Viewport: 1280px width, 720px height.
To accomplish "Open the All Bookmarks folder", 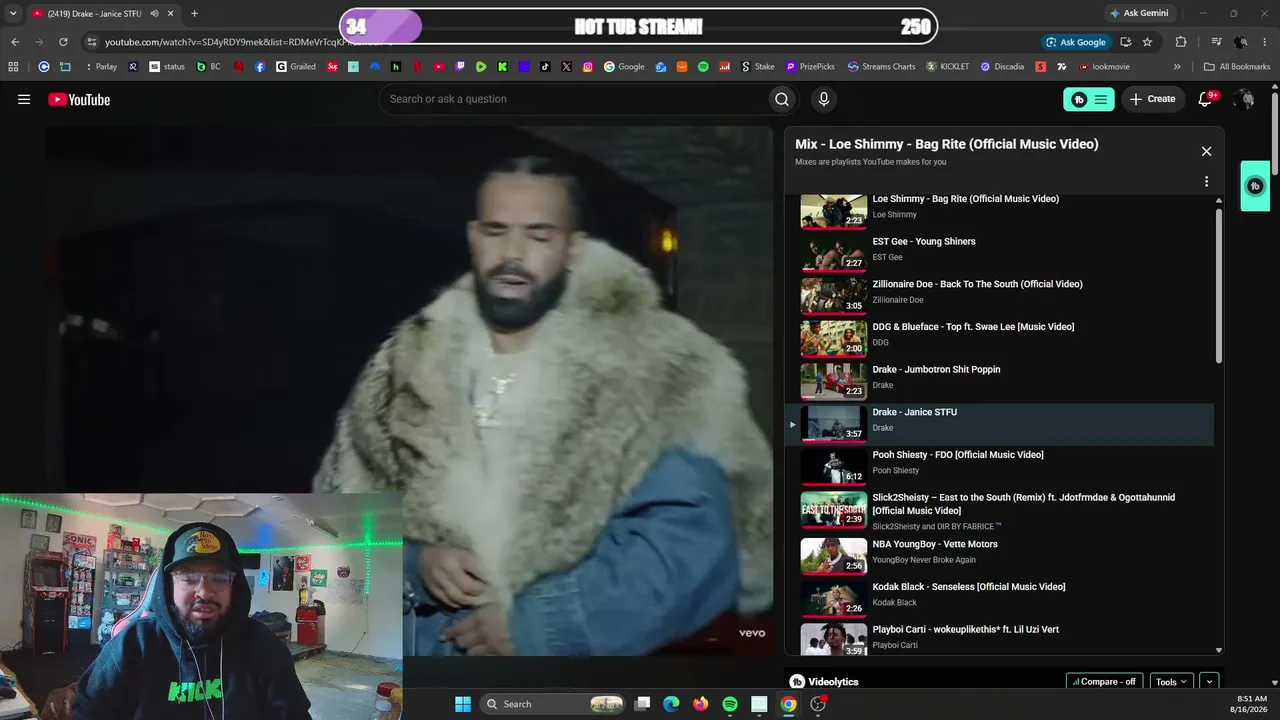I will click(1237, 67).
